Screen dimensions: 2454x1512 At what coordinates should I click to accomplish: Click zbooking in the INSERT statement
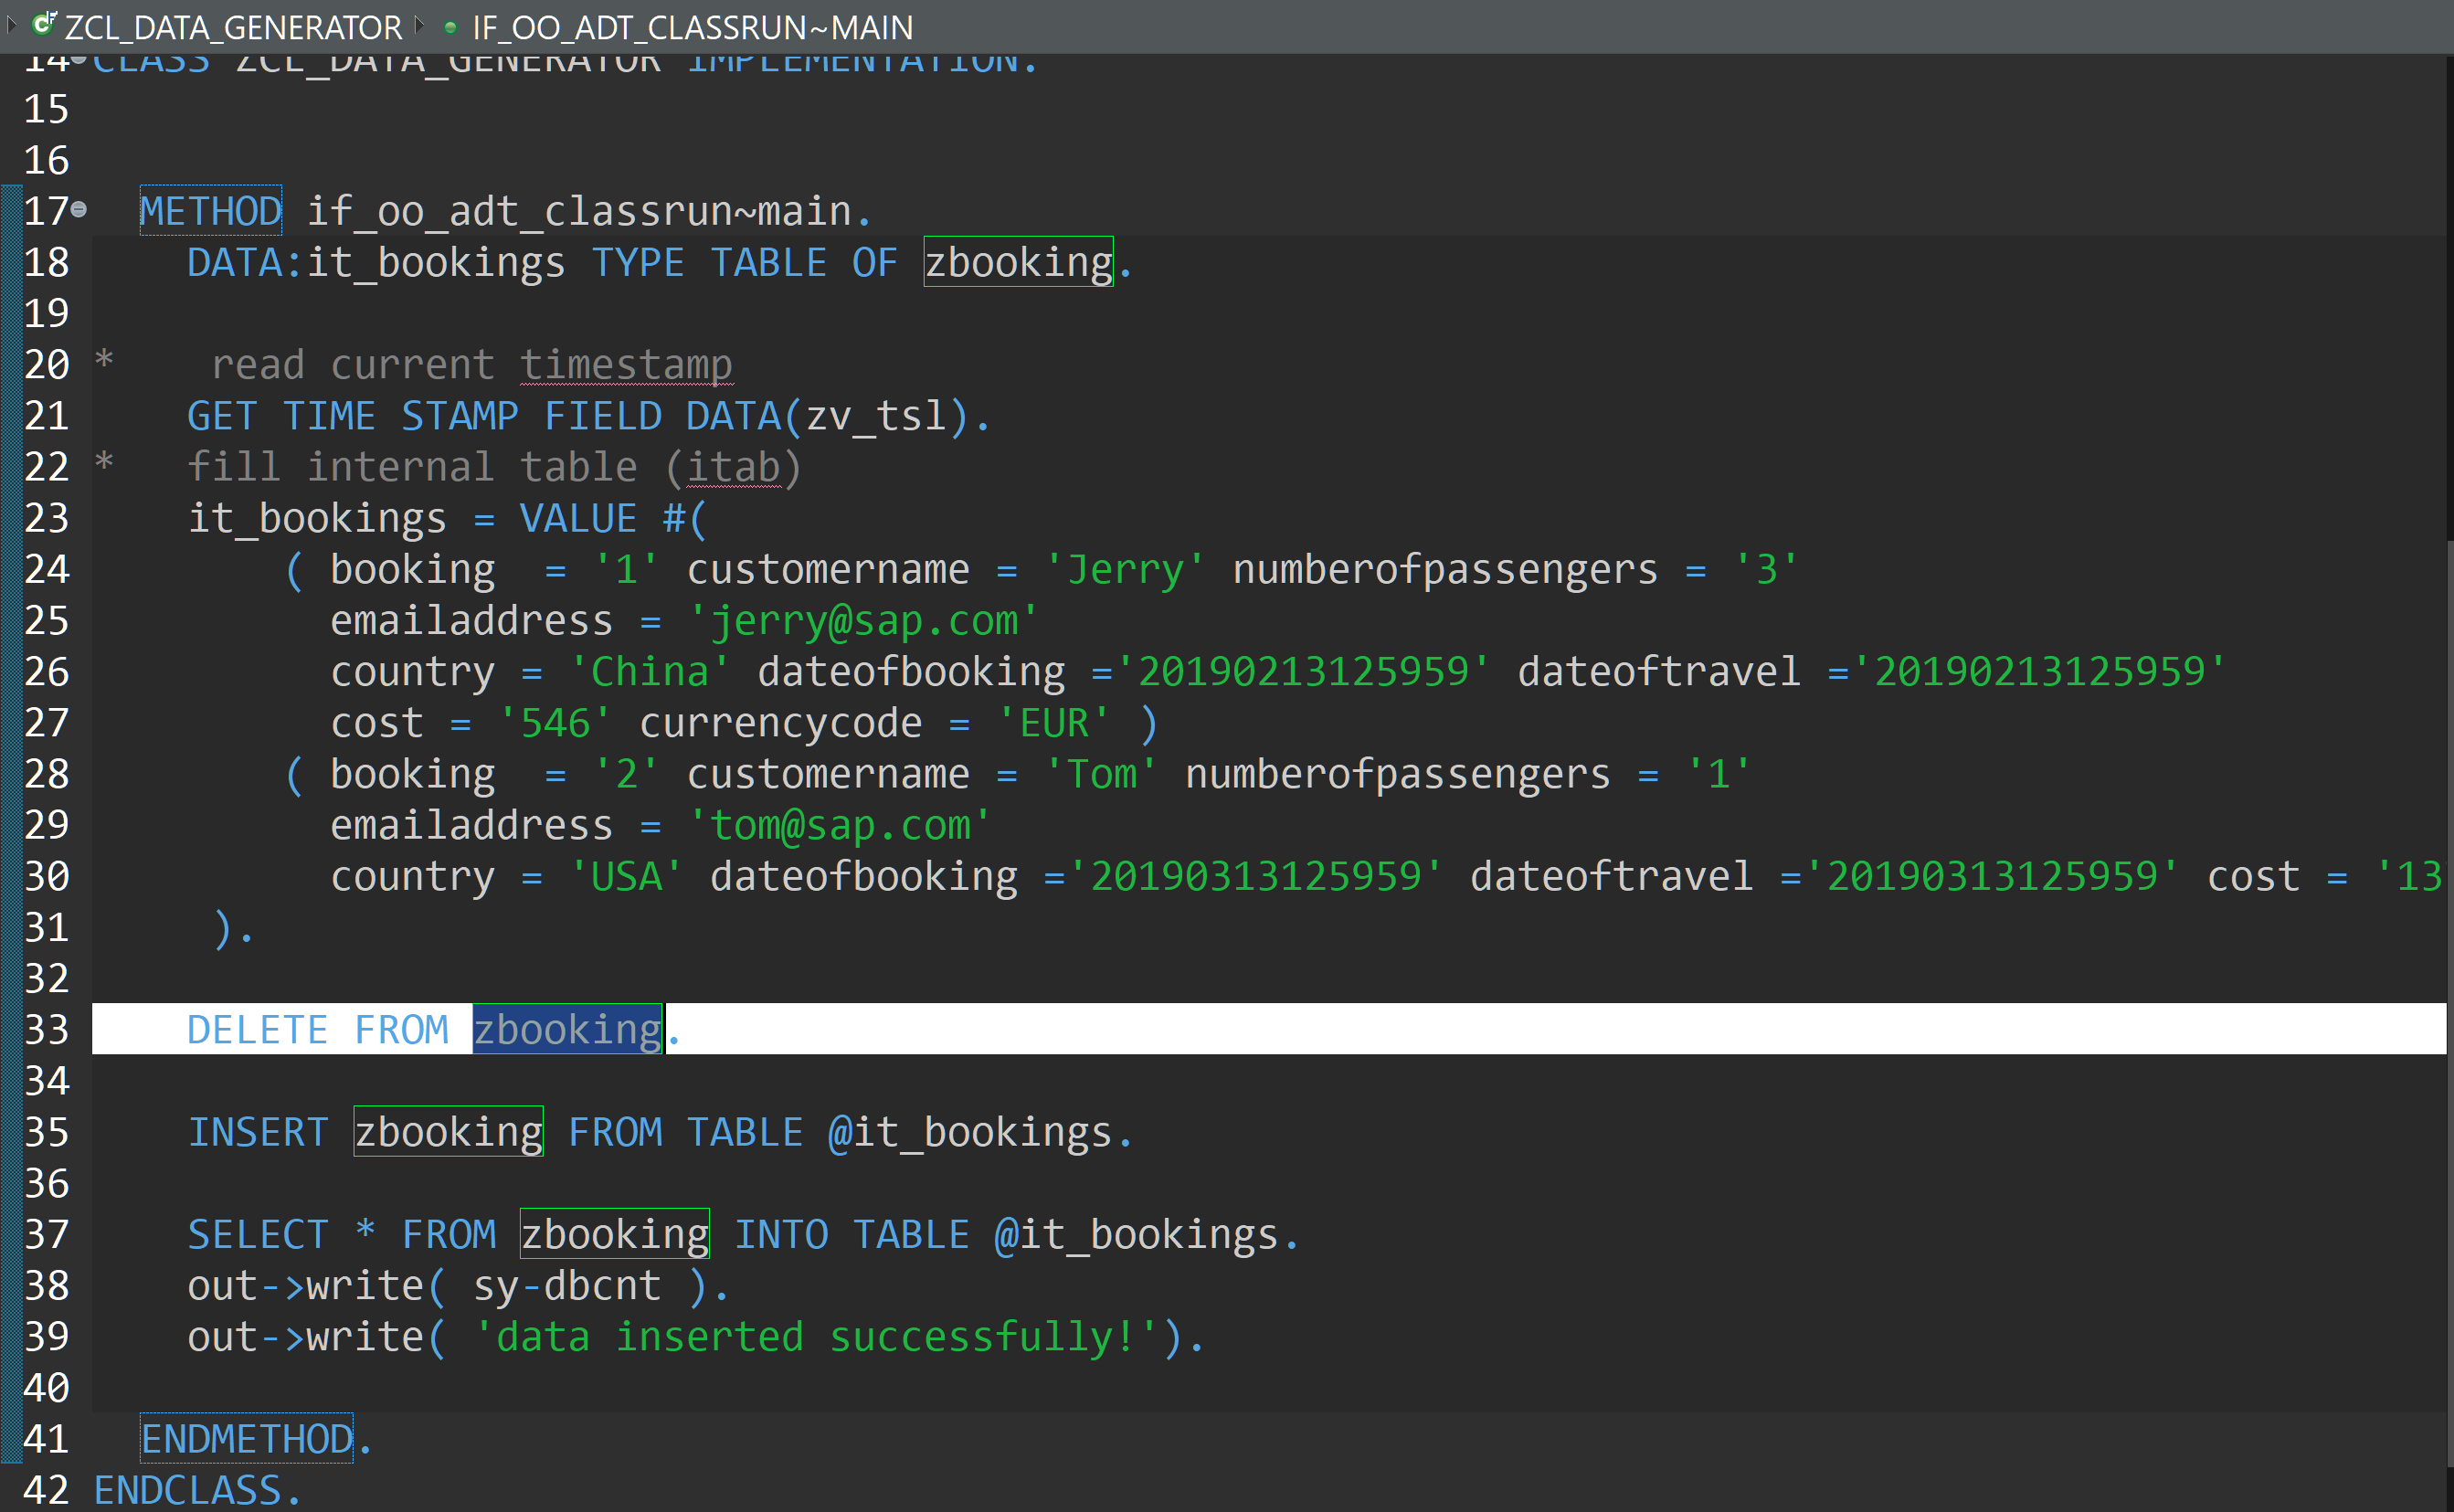coord(448,1132)
